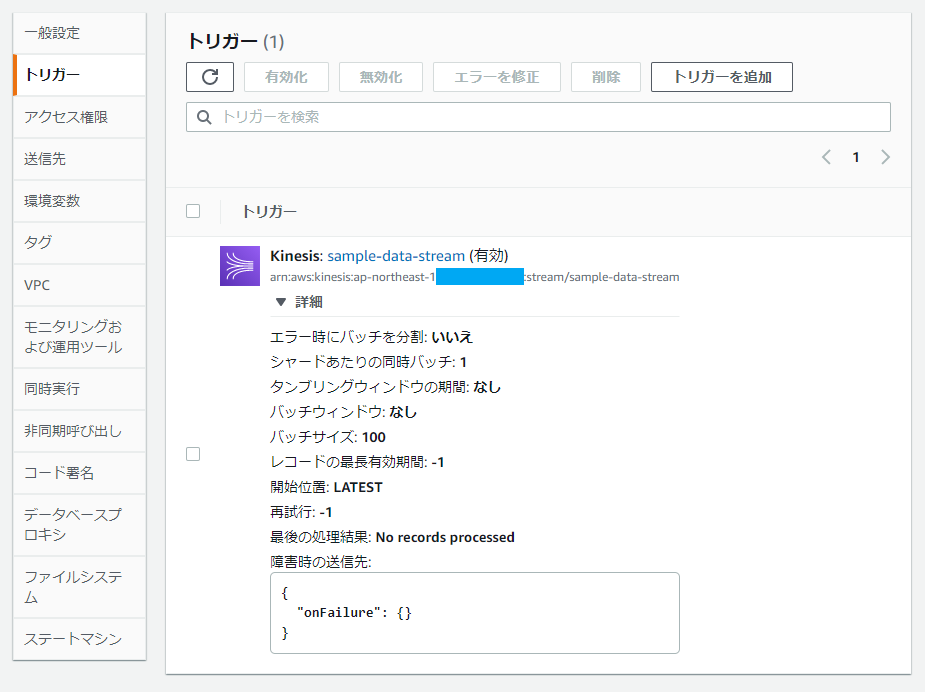Open コード署名 in sidebar

pos(79,473)
